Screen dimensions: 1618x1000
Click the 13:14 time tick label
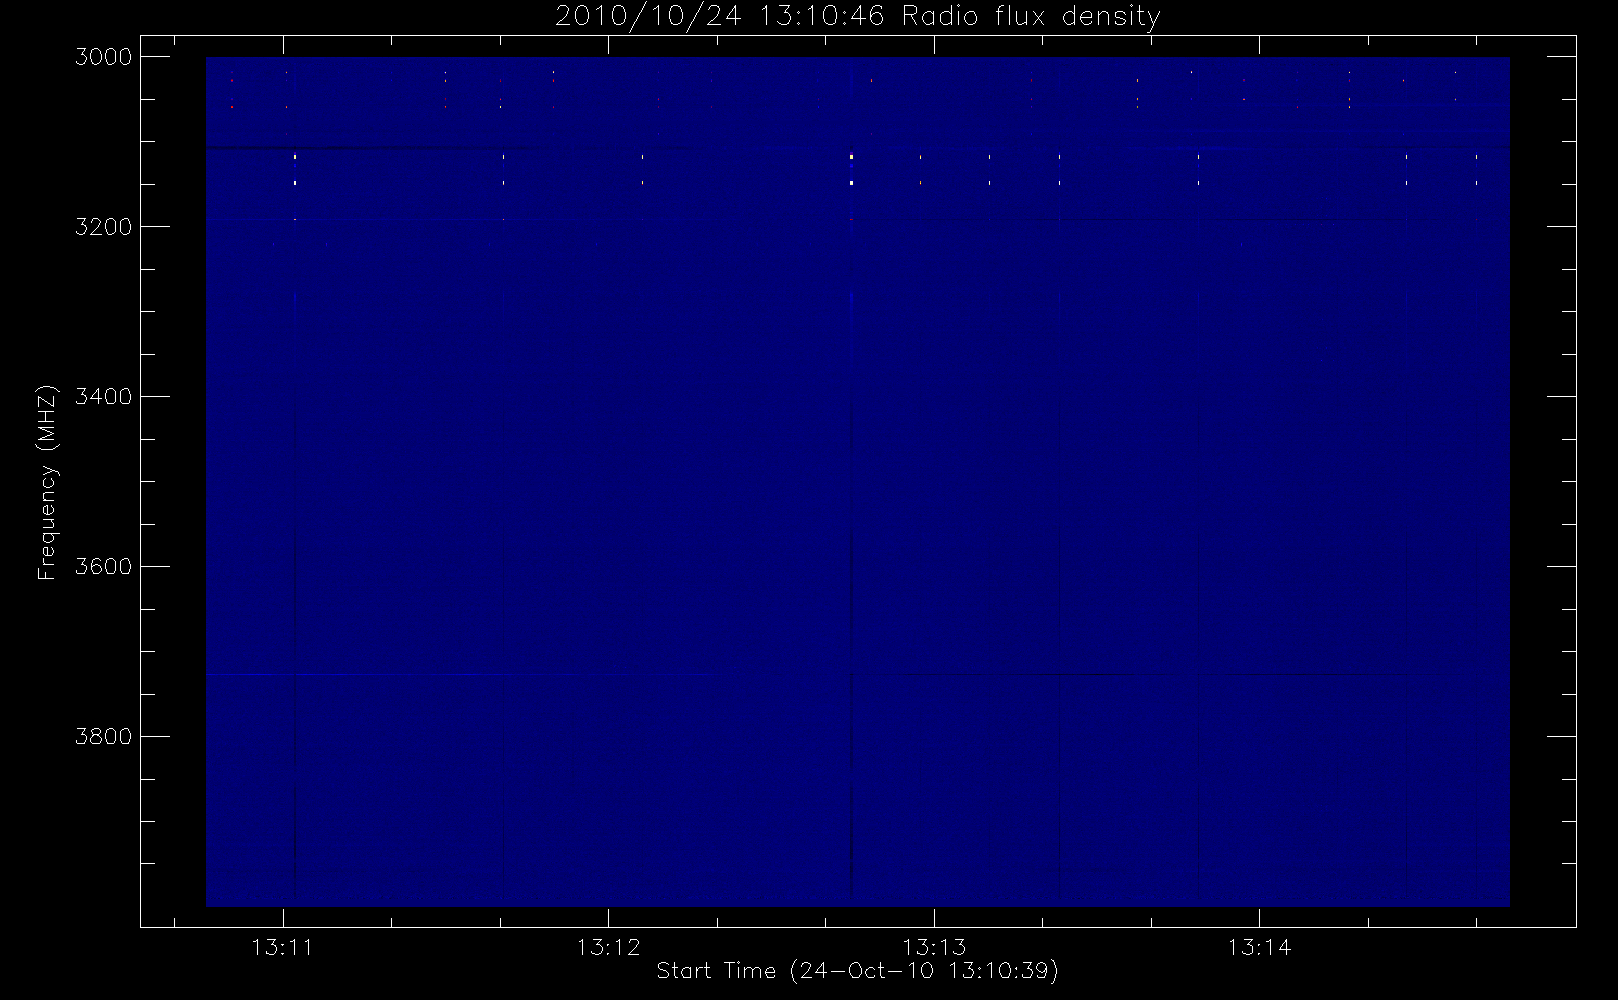[1259, 947]
